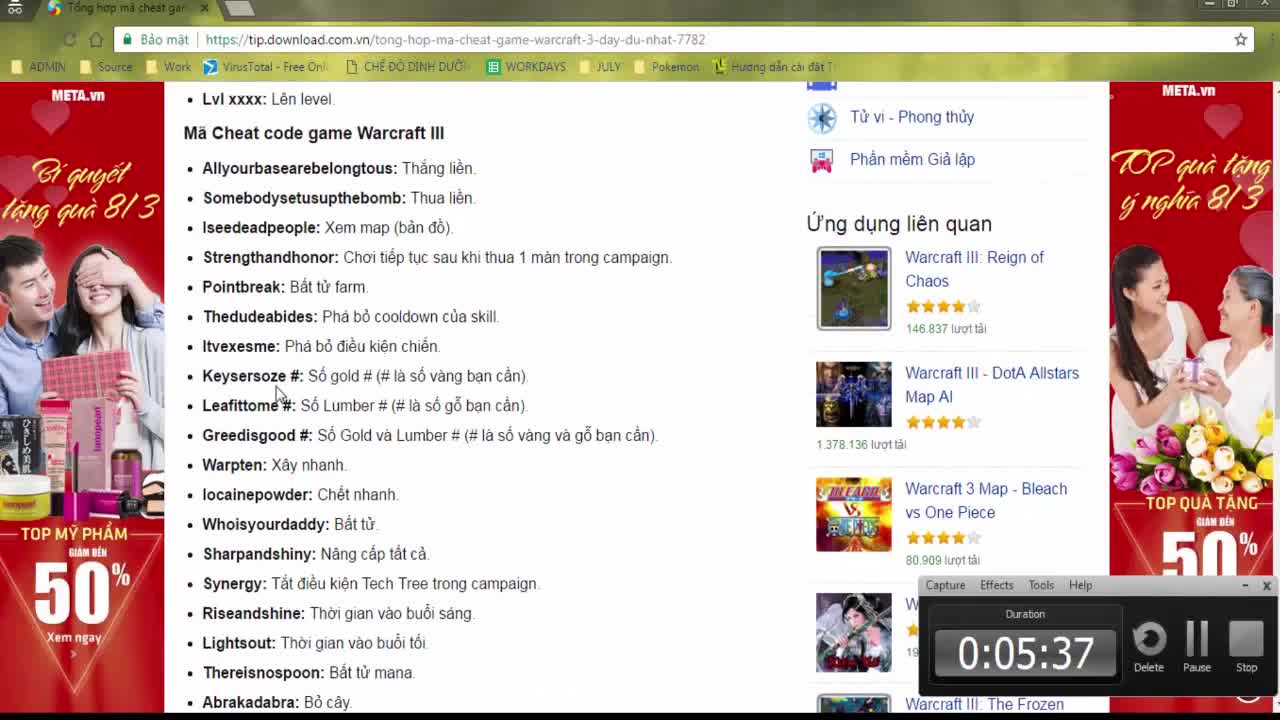
Task: Open the Pokemon bookmark folder
Action: click(x=666, y=67)
